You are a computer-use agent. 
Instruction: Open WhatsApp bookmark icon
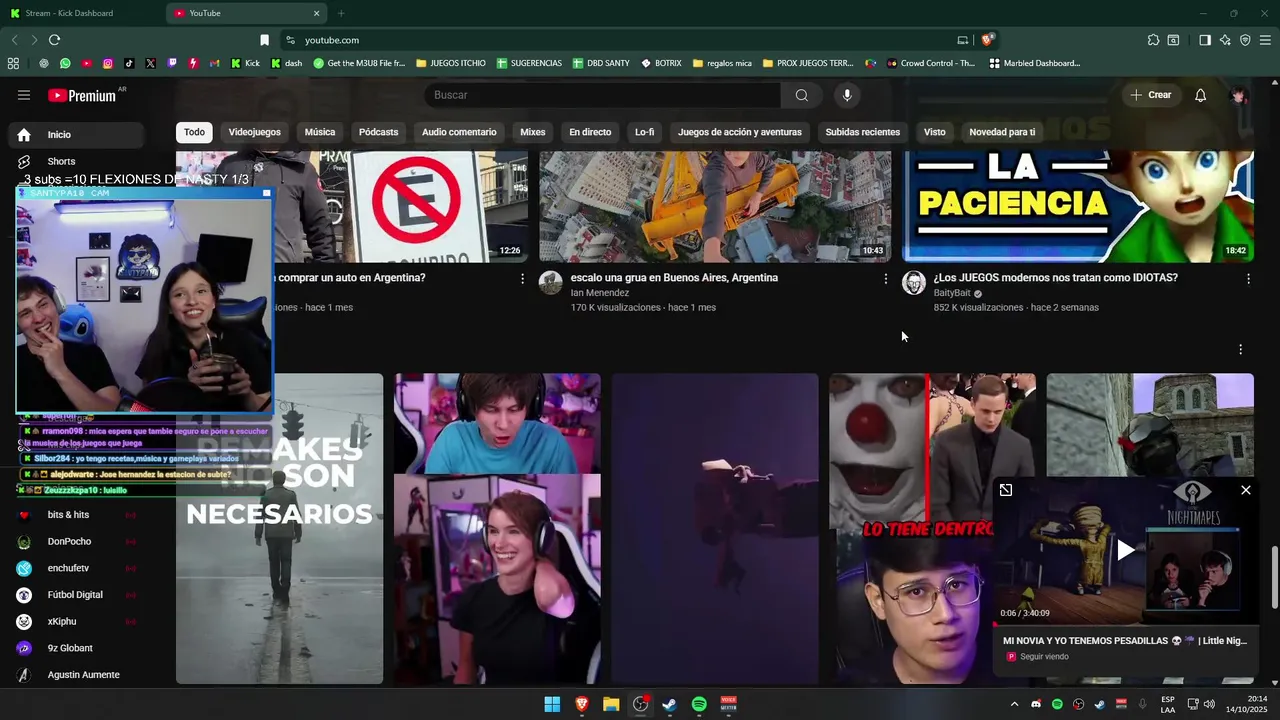[x=65, y=63]
